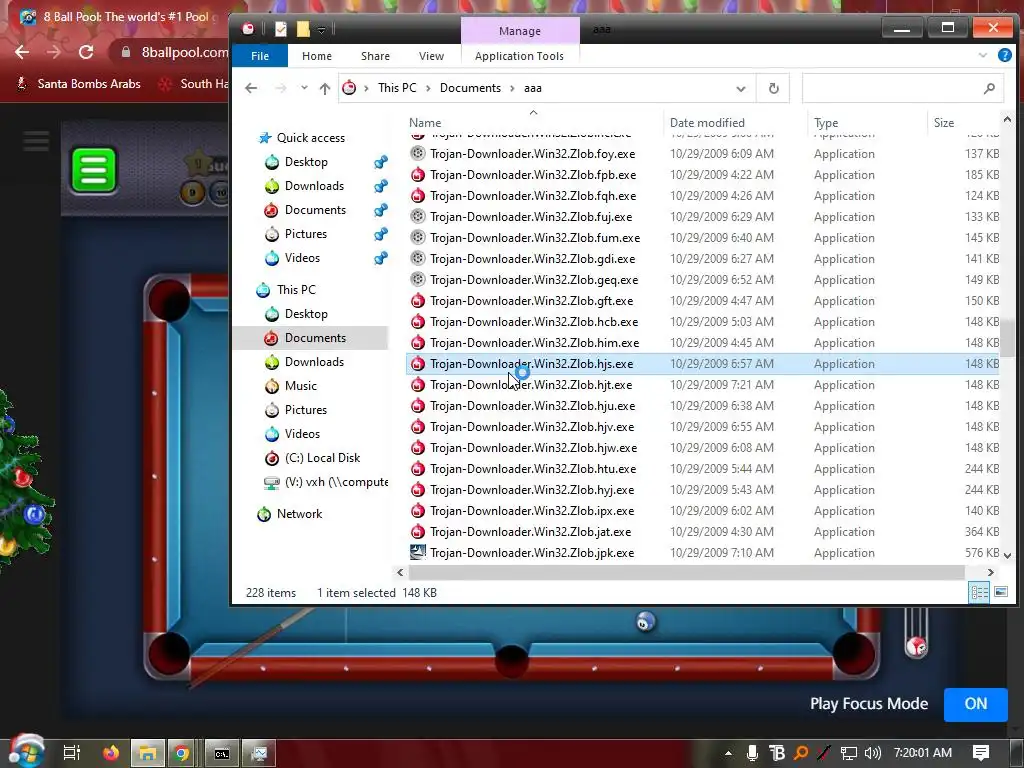Image resolution: width=1024 pixels, height=768 pixels.
Task: Select (C:) Local Disk in navigation pane
Action: point(322,458)
